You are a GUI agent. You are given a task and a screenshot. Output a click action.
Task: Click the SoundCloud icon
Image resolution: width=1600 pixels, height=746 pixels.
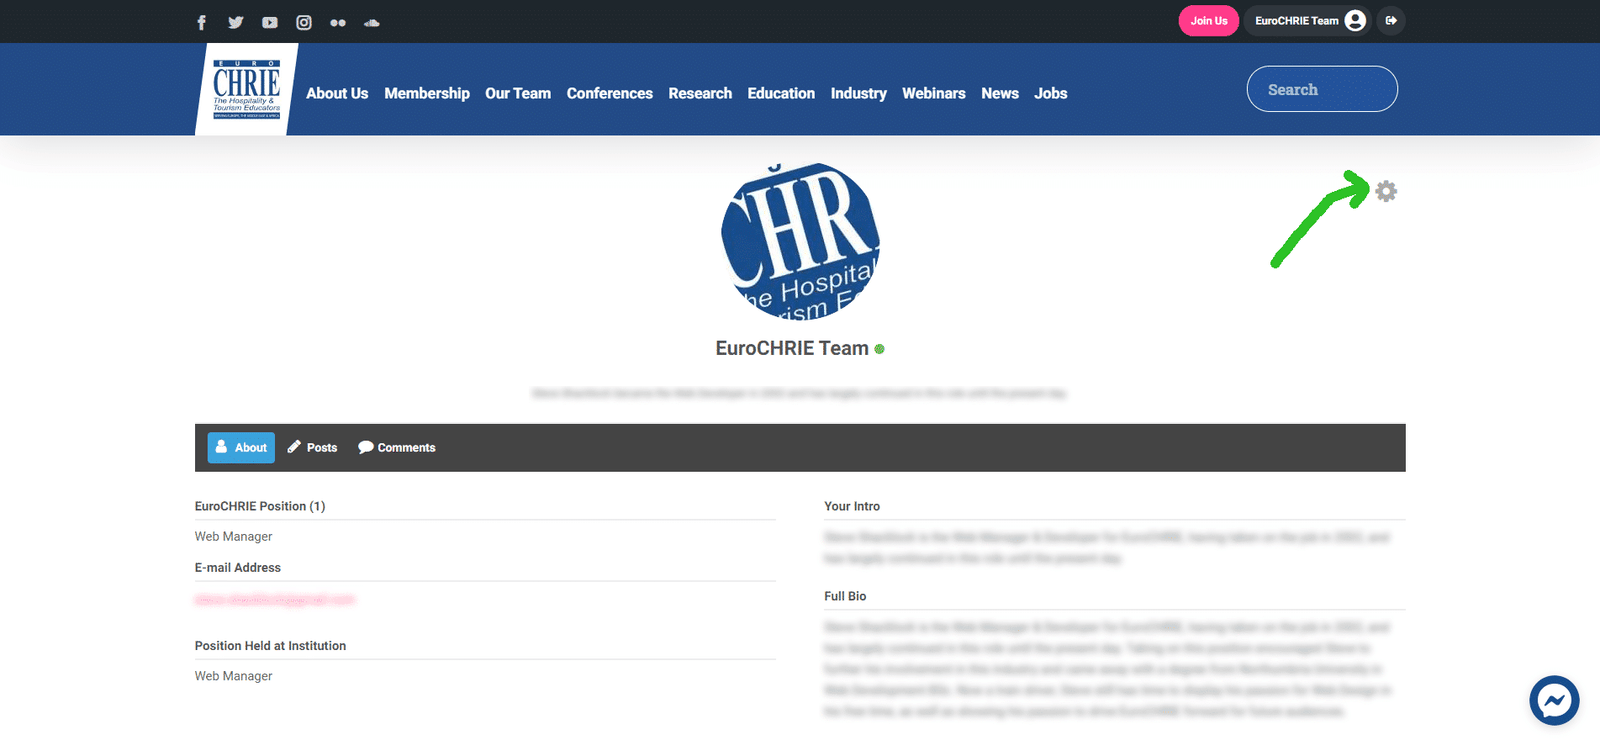372,22
